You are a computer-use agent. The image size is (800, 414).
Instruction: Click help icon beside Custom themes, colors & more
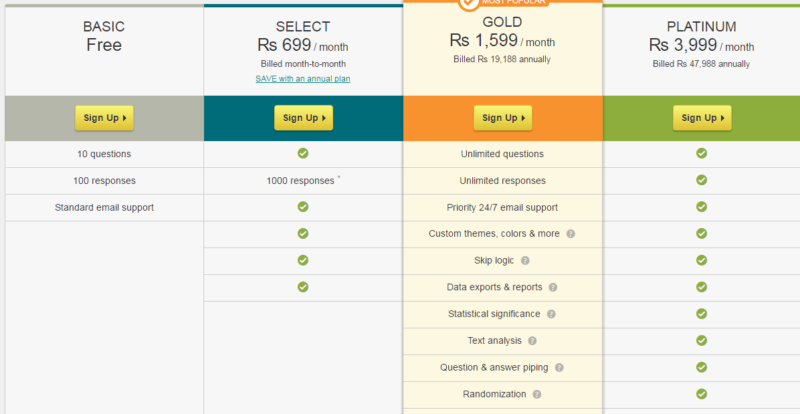pos(570,234)
